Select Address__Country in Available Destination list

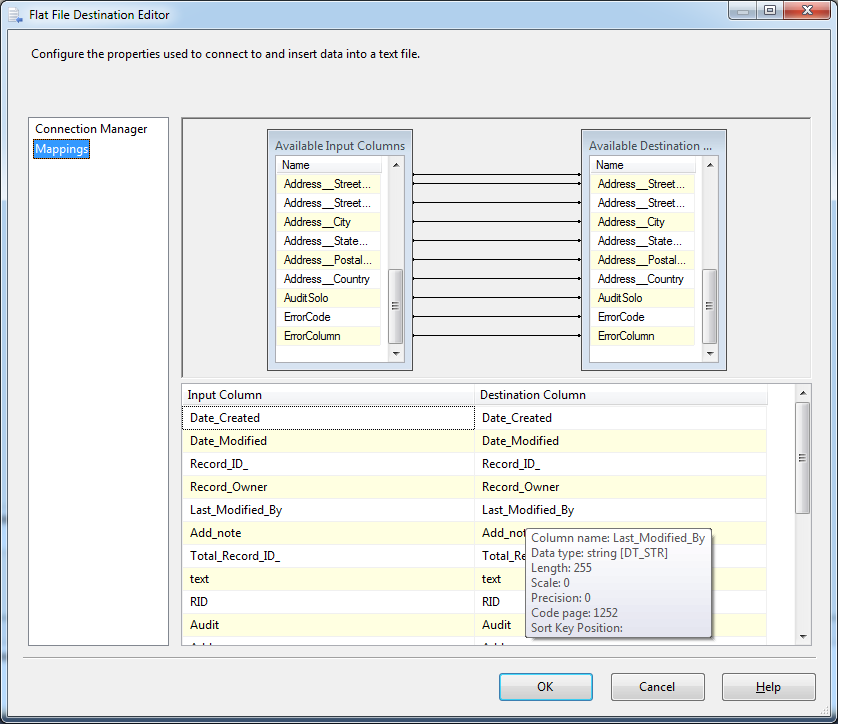click(643, 280)
